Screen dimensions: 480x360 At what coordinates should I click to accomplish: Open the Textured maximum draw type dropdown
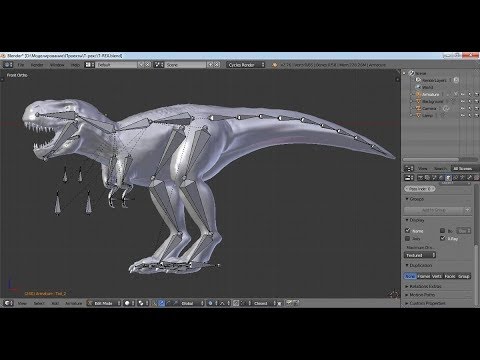pos(420,255)
